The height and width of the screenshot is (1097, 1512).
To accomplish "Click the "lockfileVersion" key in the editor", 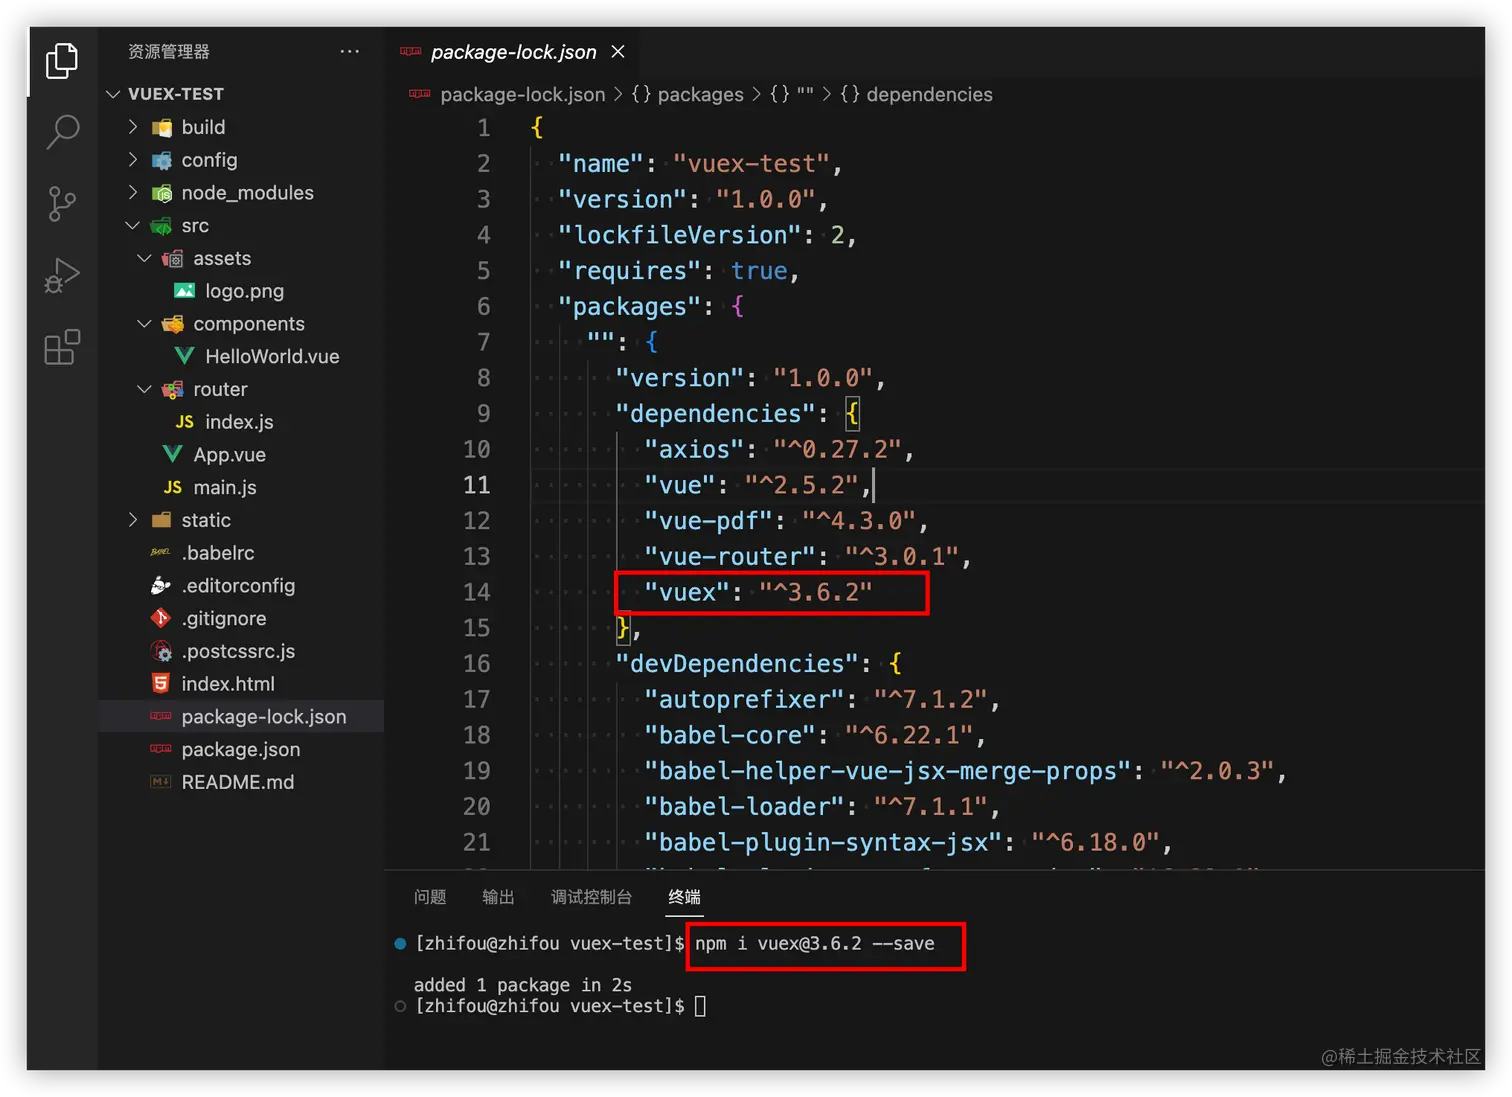I will click(680, 235).
